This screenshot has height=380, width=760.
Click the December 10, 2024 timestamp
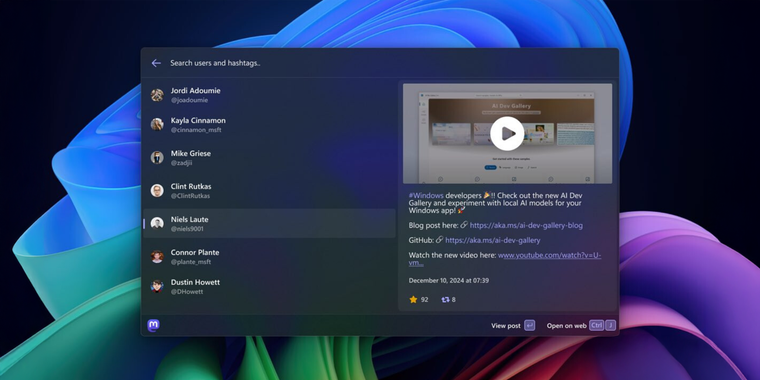(x=448, y=280)
